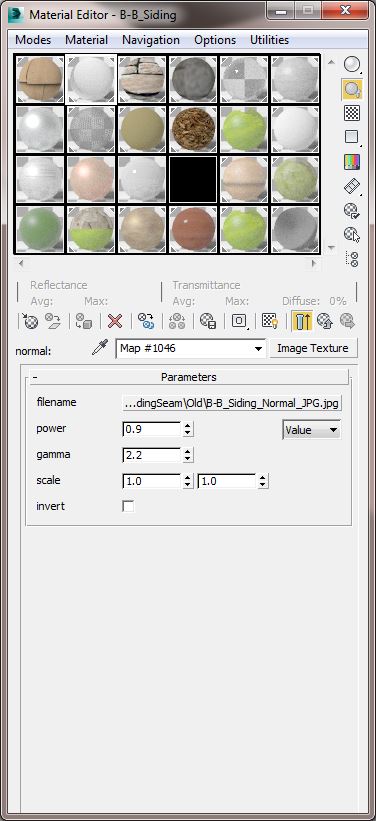This screenshot has height=821, width=376.
Task: Open the Material ID Channel flyout
Action: (x=239, y=320)
